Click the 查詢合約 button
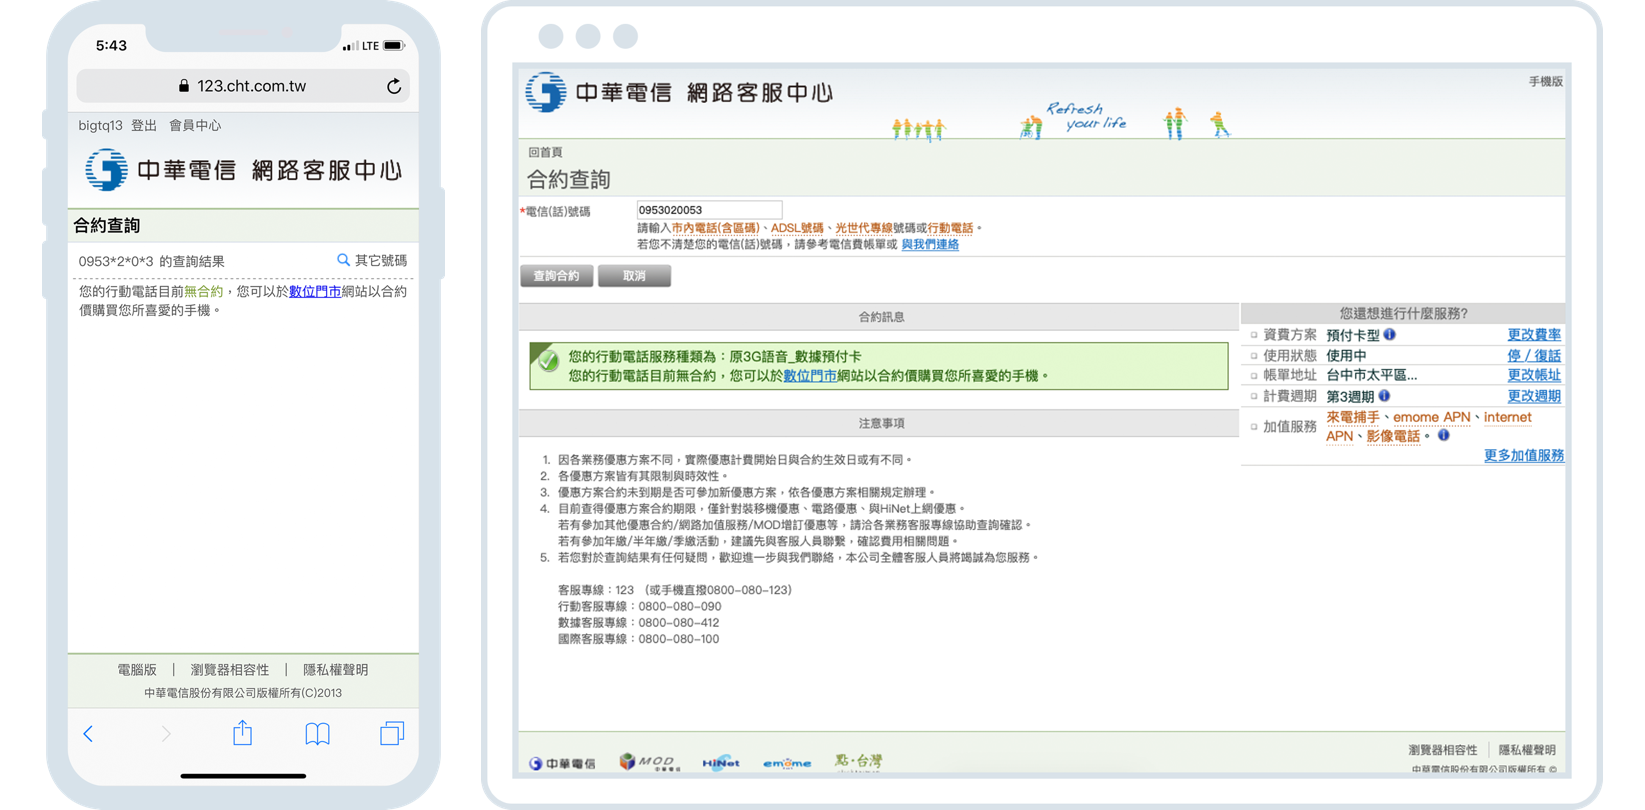 557,276
